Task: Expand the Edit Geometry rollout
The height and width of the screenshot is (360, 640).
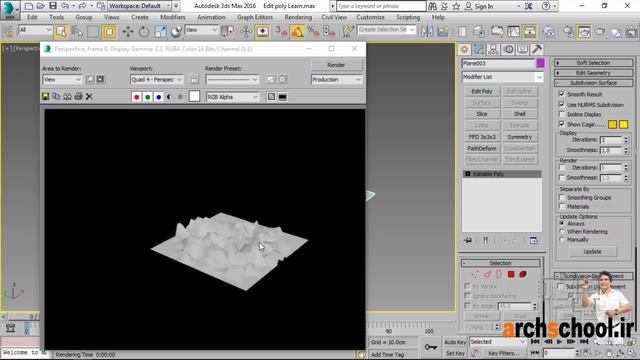Action: pyautogui.click(x=593, y=73)
